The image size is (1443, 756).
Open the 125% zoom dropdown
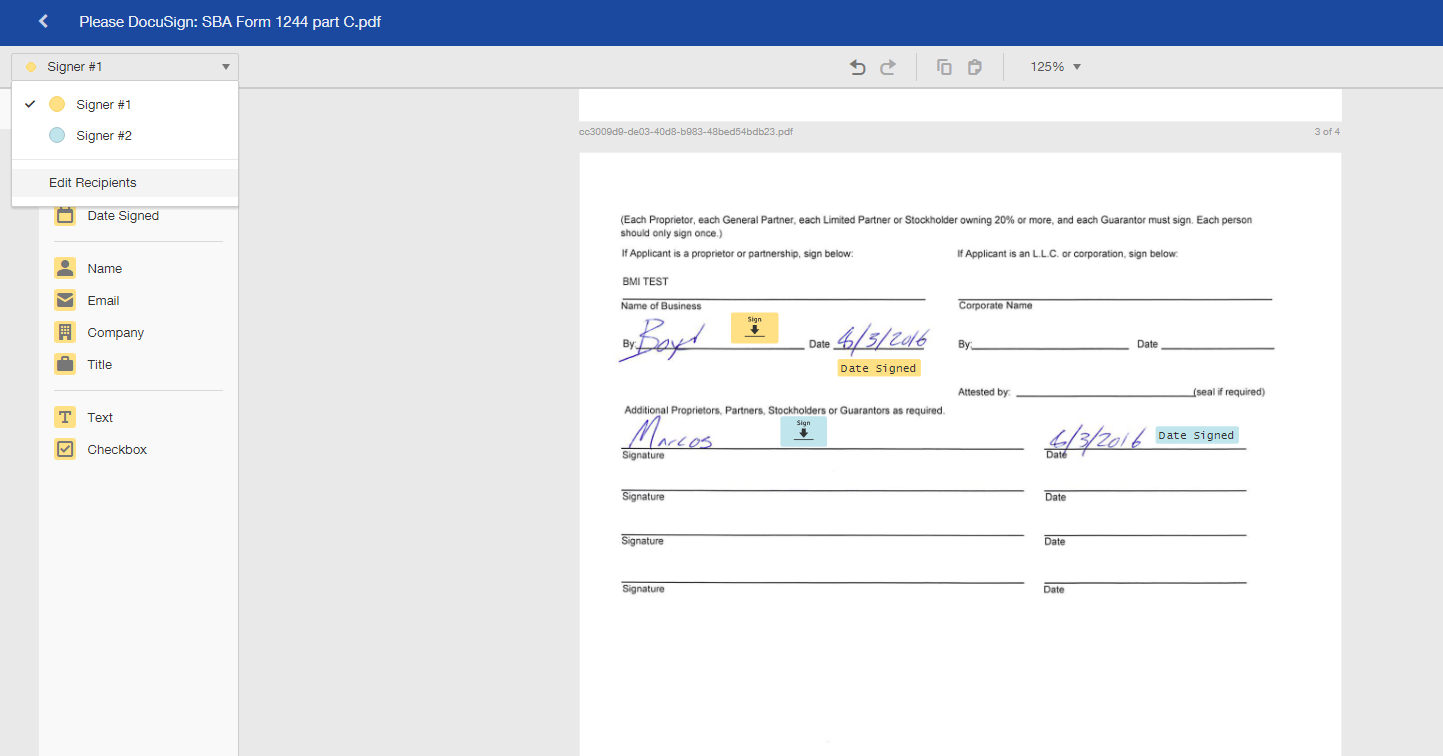(x=1056, y=67)
